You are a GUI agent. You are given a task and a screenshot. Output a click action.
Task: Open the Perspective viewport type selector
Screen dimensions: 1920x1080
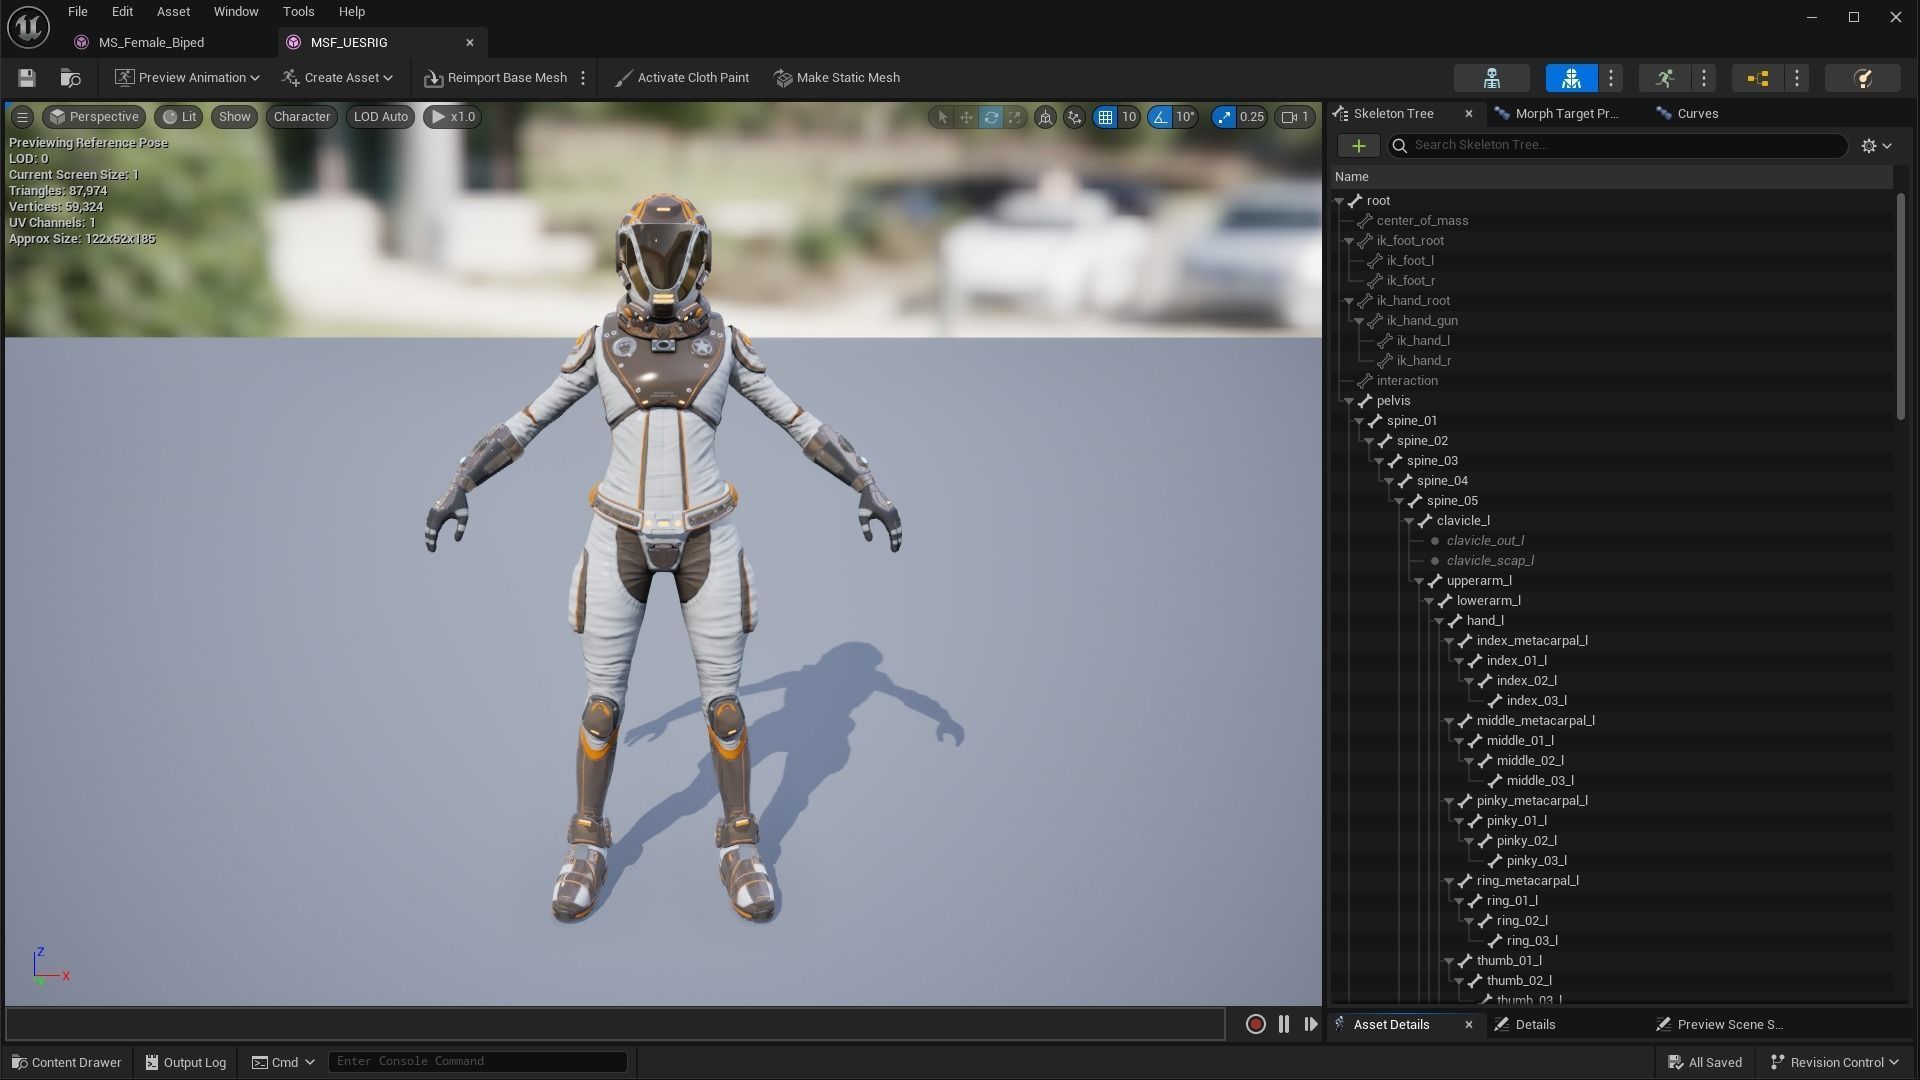pyautogui.click(x=94, y=117)
